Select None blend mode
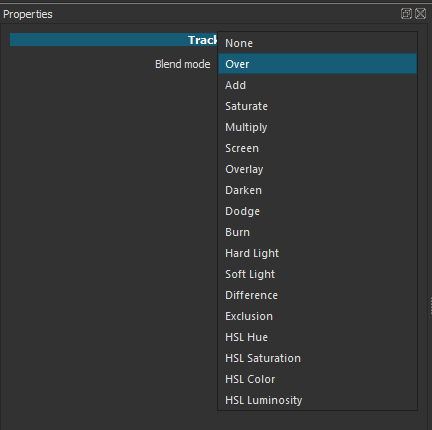This screenshot has height=430, width=432. point(317,43)
